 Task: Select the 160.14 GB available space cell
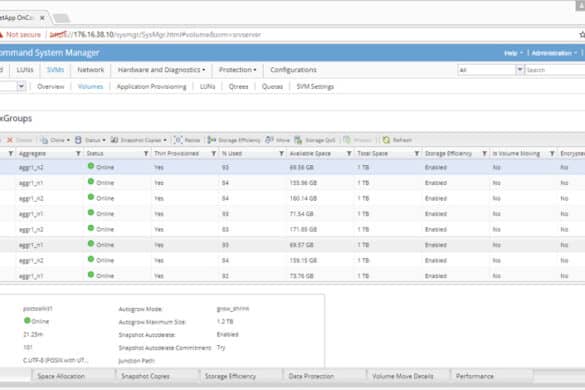click(x=303, y=199)
